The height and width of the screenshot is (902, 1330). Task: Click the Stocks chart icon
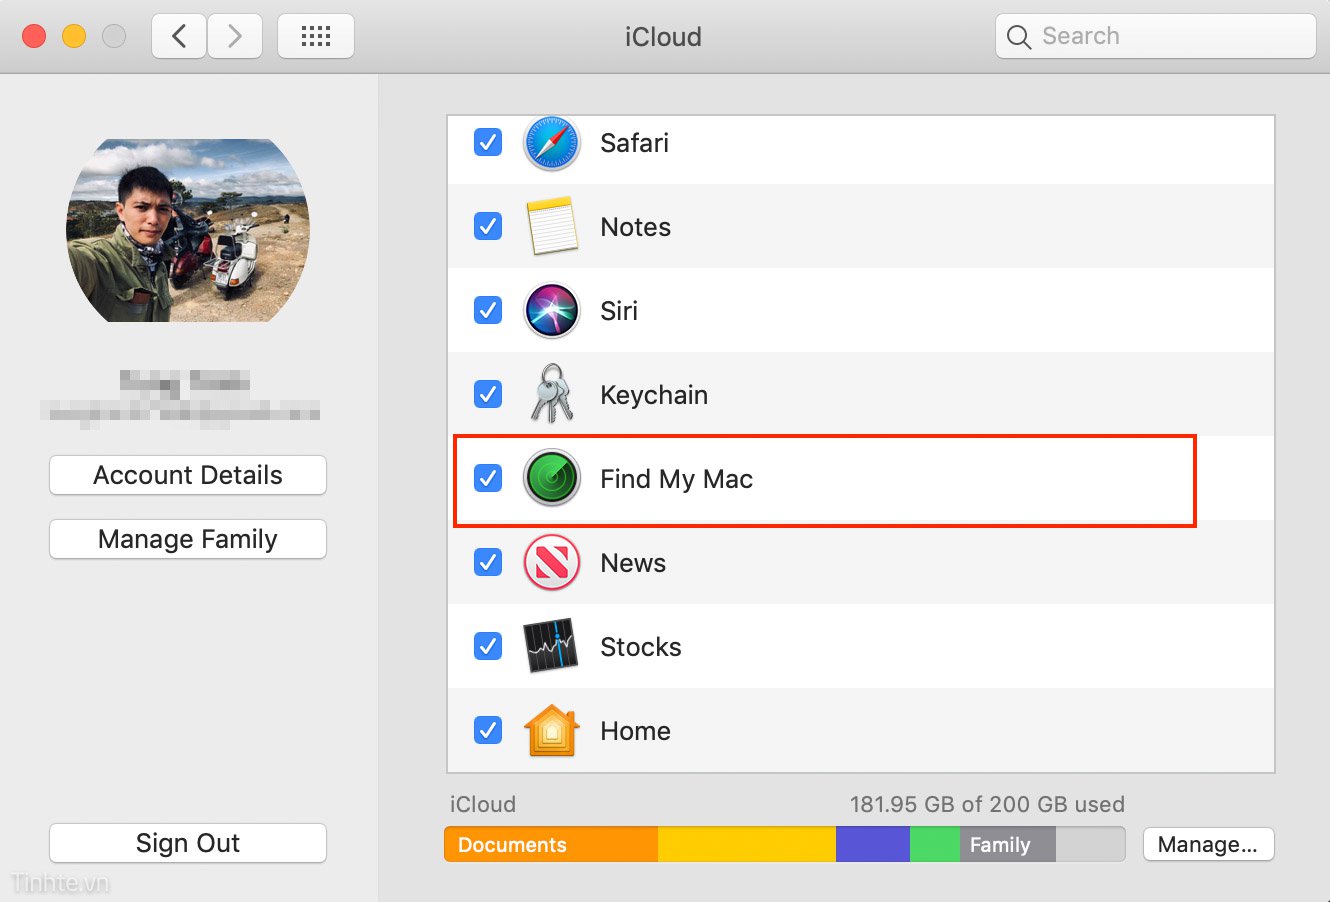[x=551, y=646]
